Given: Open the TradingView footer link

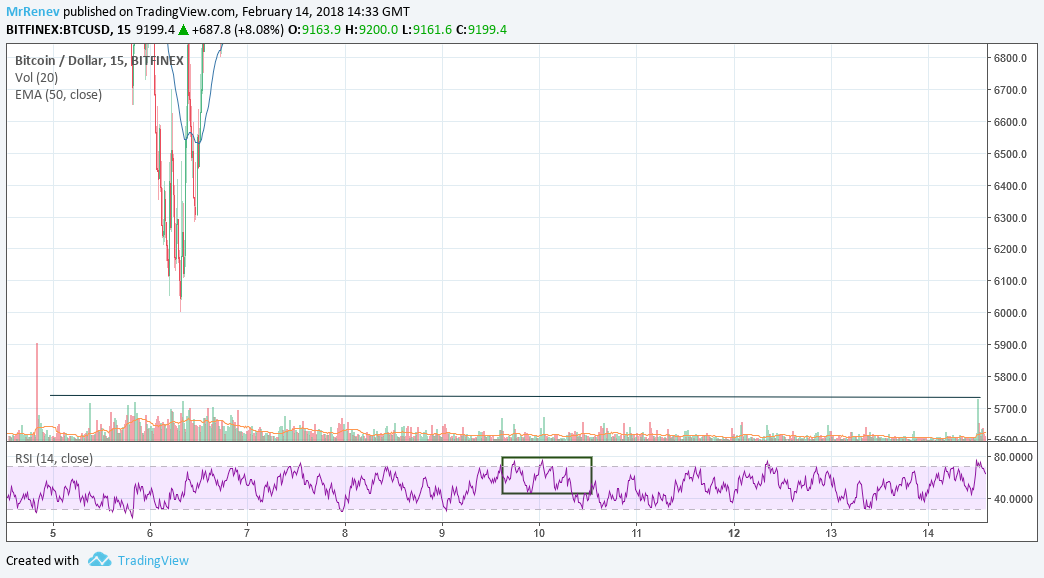Looking at the screenshot, I should [x=153, y=561].
